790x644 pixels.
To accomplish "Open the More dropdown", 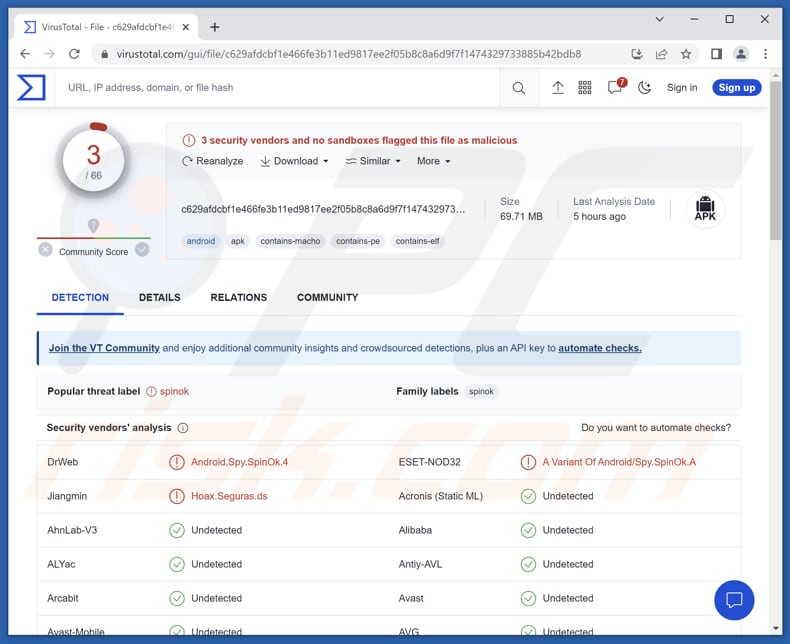I will click(x=433, y=161).
